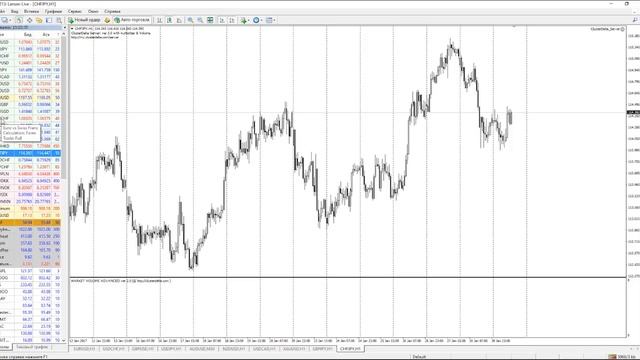640x360 pixels.
Task: Select the active CHFJPY,H1 chart tab
Action: 351,349
